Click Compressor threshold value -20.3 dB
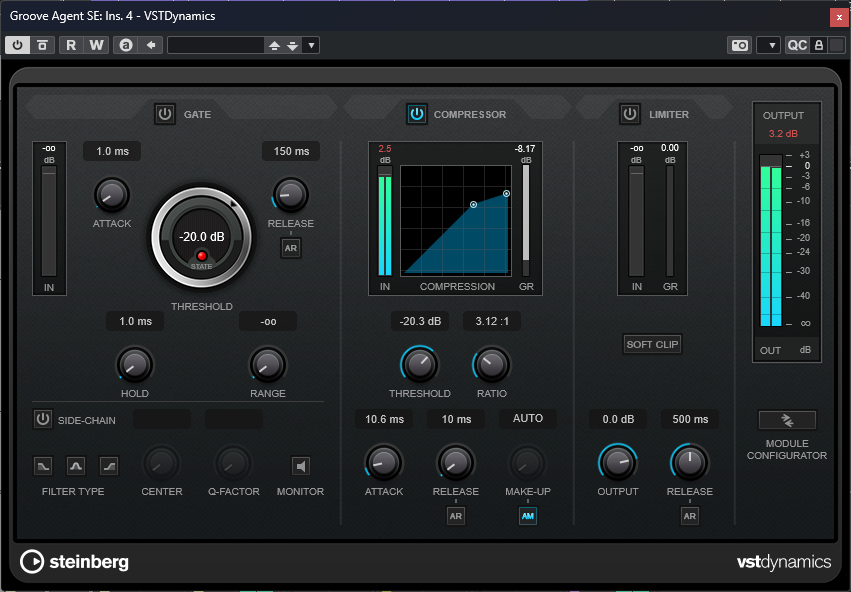This screenshot has height=592, width=851. [x=420, y=321]
